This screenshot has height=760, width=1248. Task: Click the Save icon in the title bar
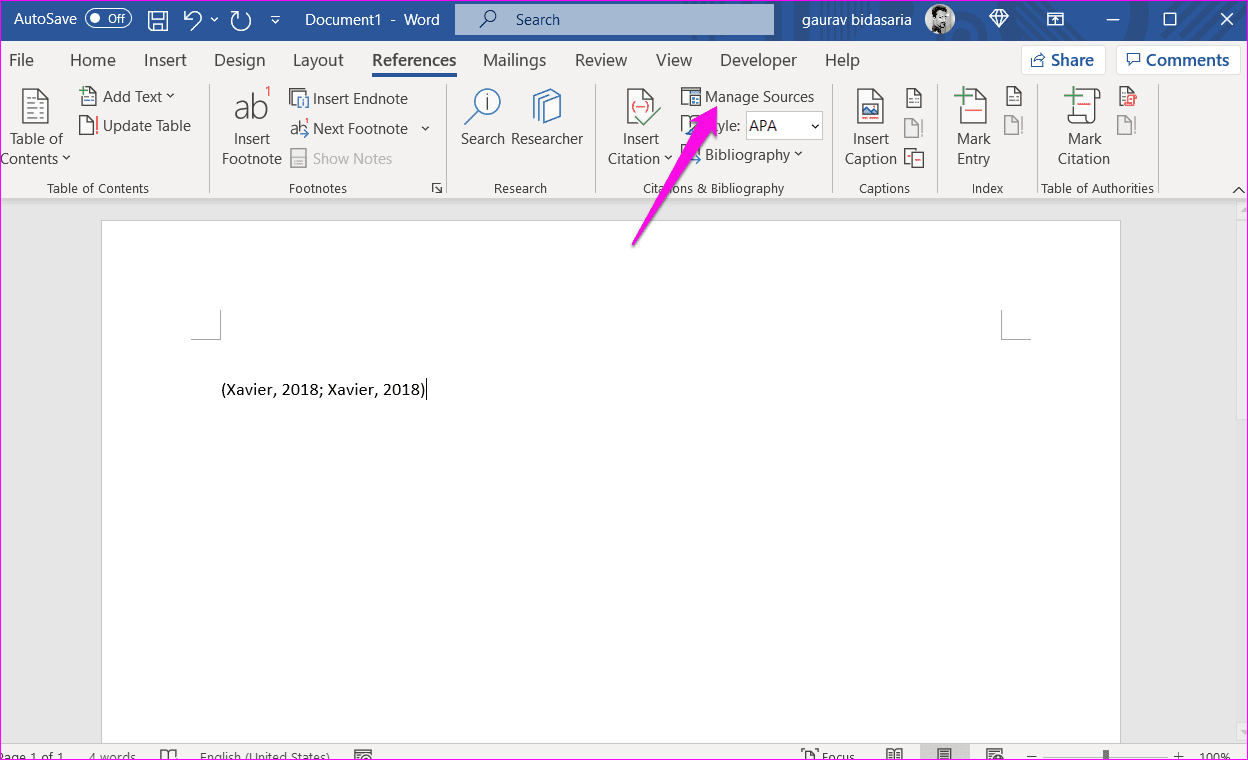click(158, 19)
